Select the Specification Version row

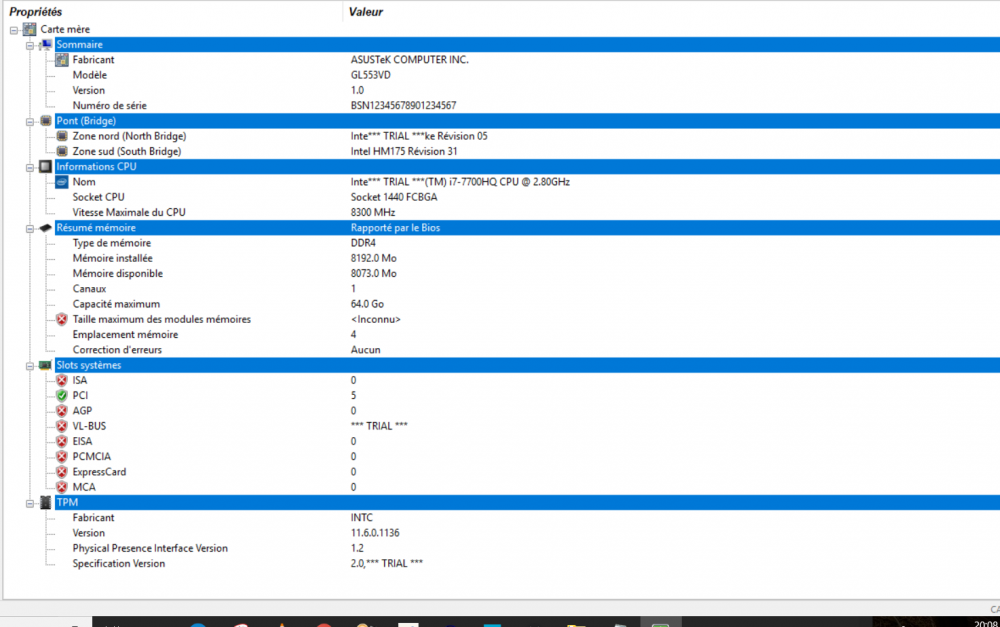coord(119,564)
